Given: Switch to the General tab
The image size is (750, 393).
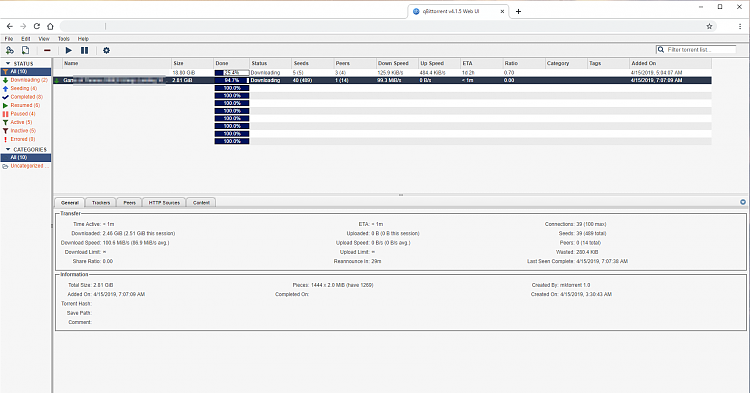Looking at the screenshot, I should 70,203.
